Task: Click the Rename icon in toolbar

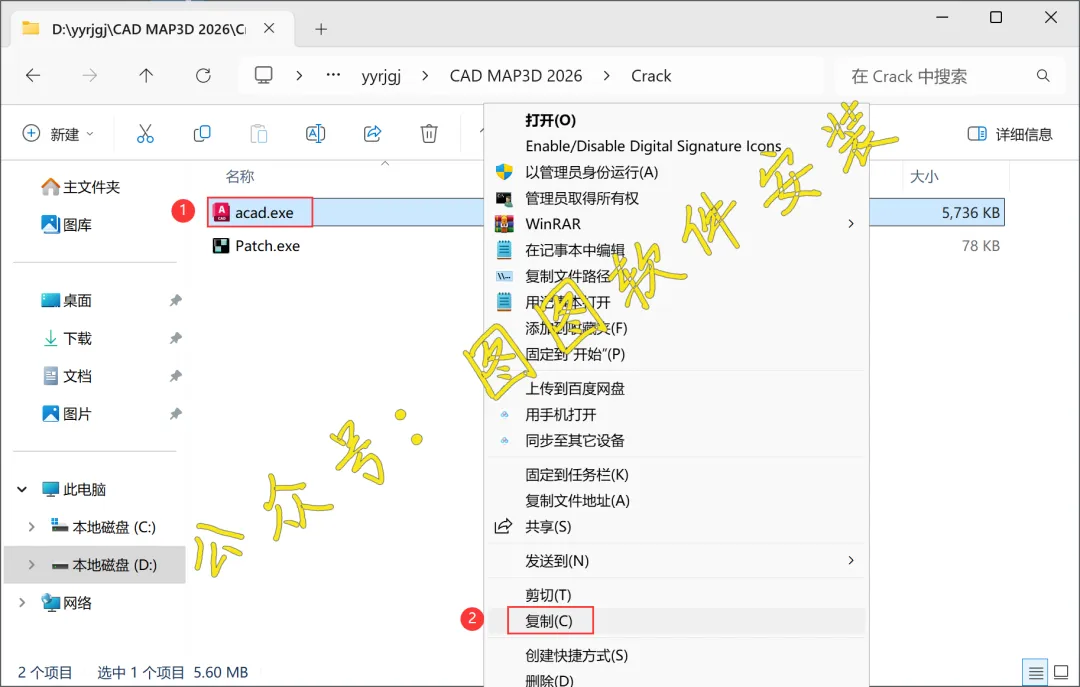Action: (315, 134)
